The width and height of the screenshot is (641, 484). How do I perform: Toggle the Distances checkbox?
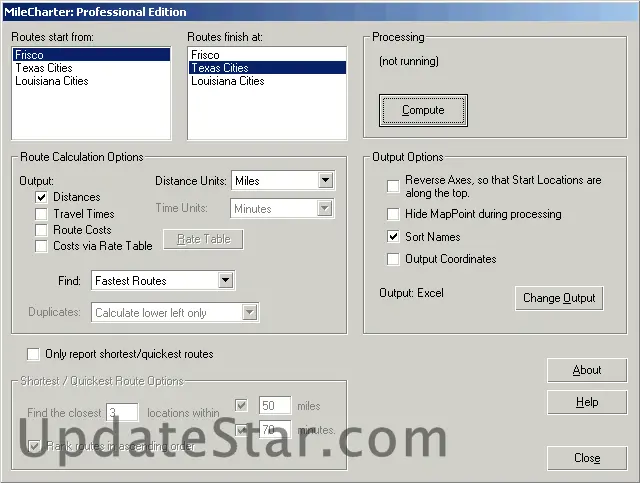point(41,197)
